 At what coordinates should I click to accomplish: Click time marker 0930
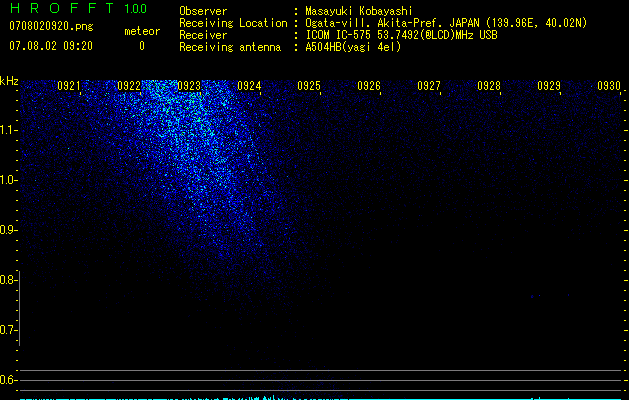click(x=609, y=86)
